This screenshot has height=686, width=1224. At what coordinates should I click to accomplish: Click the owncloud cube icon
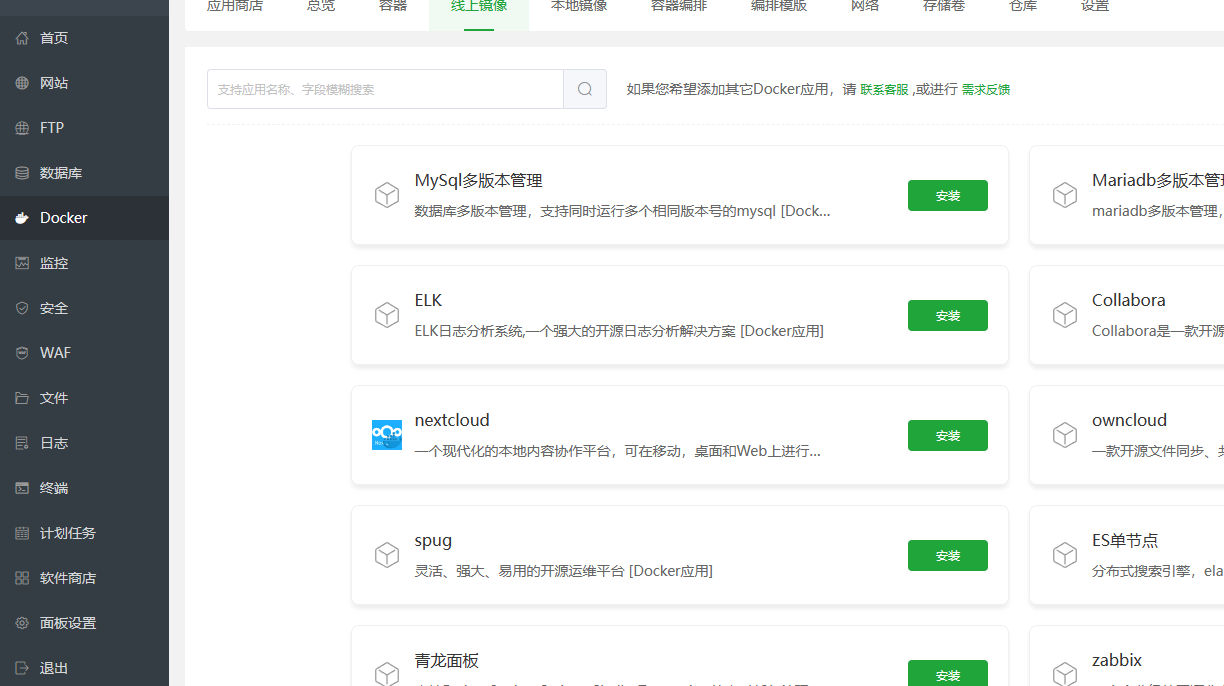(x=1065, y=435)
